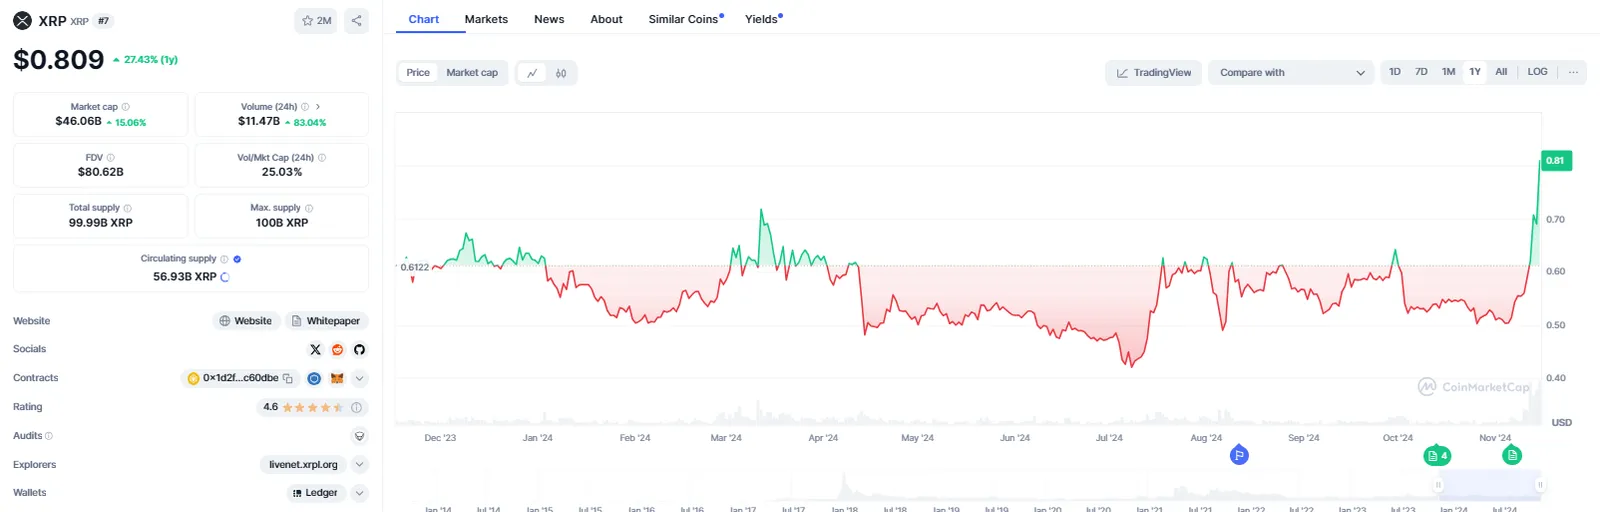
Task: Set chart range to All
Action: tap(1501, 72)
